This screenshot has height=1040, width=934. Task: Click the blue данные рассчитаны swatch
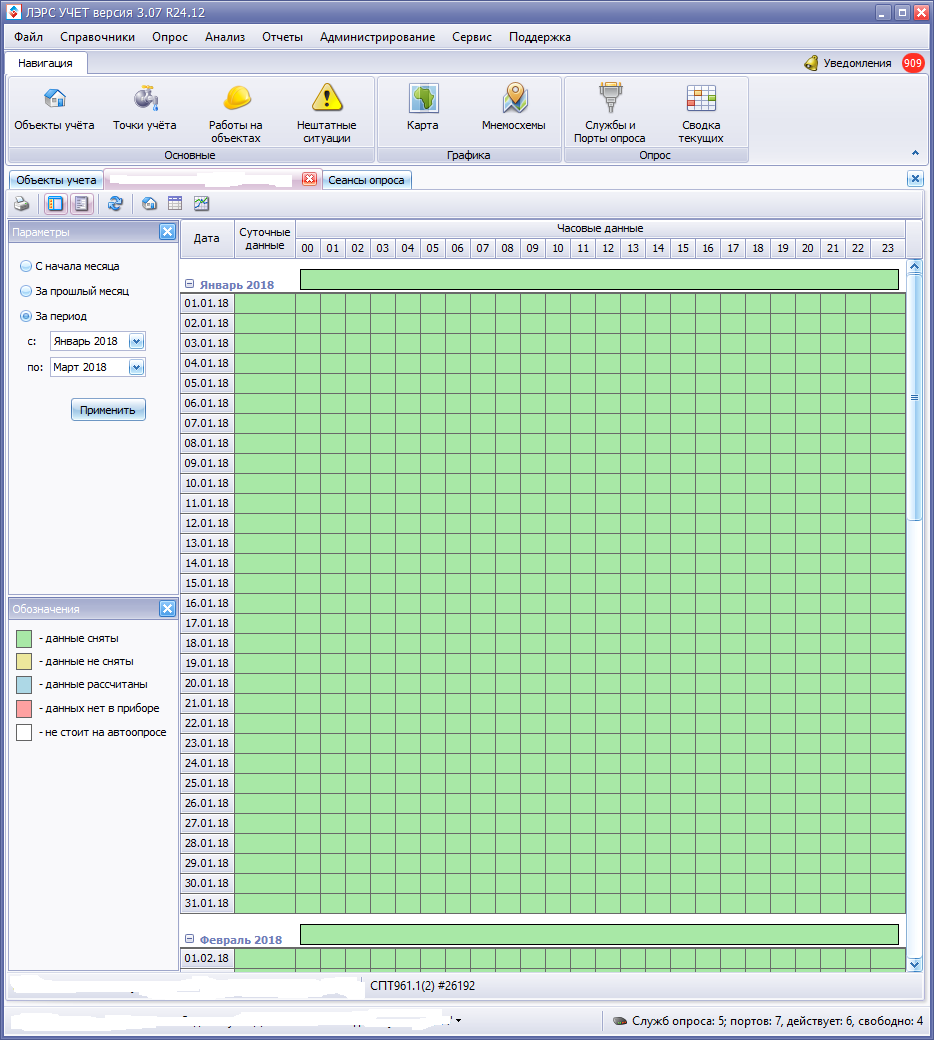(24, 684)
